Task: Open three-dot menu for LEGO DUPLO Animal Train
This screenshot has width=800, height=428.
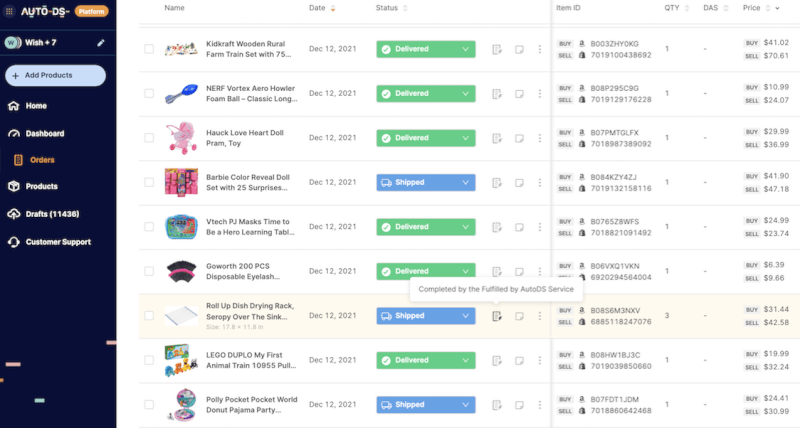Action: 540,361
